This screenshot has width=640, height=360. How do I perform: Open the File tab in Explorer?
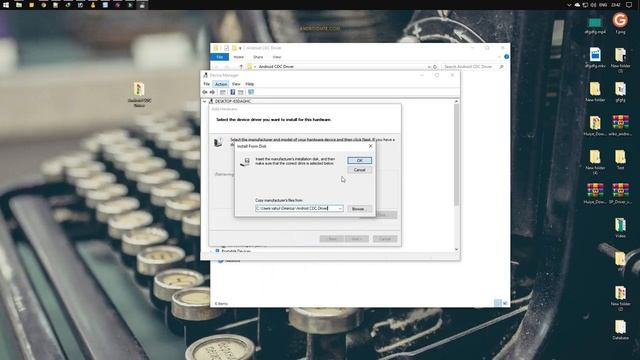coord(220,57)
